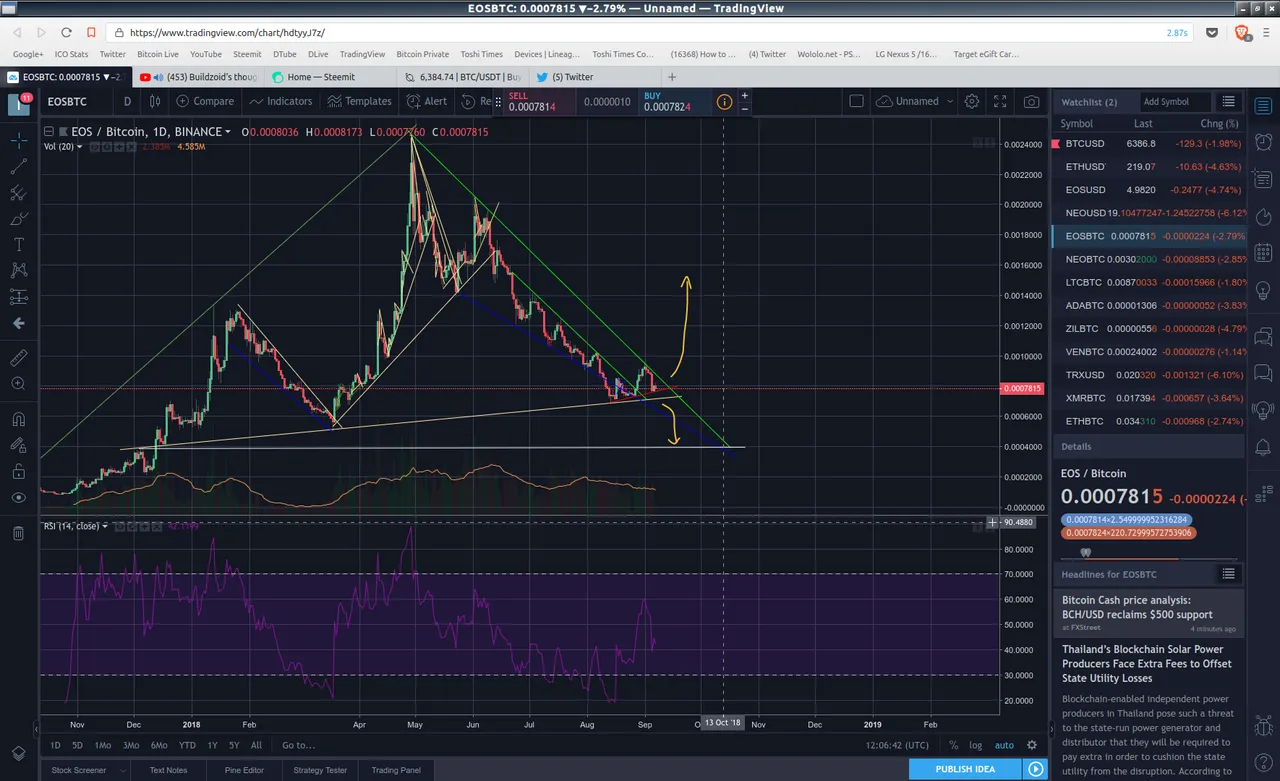Open the D timeframe interval dropdown
The width and height of the screenshot is (1280, 781).
tap(127, 101)
